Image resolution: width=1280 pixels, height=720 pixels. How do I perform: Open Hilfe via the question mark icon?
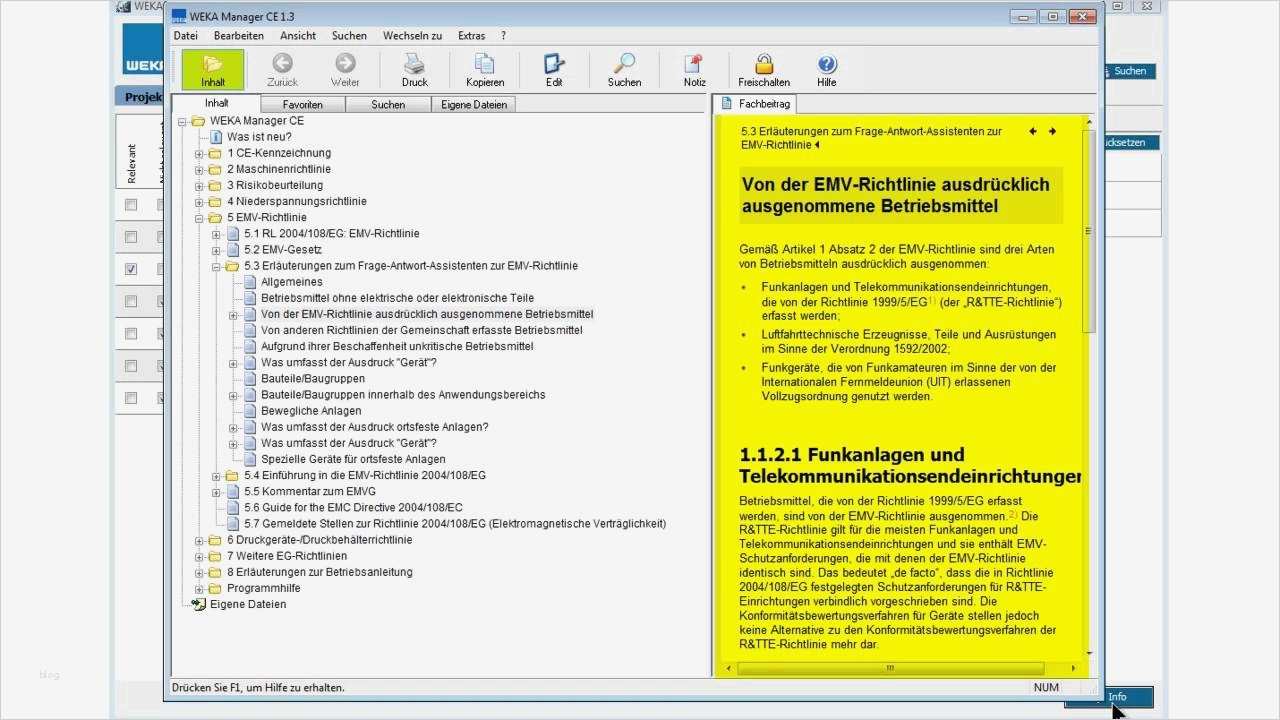[826, 65]
